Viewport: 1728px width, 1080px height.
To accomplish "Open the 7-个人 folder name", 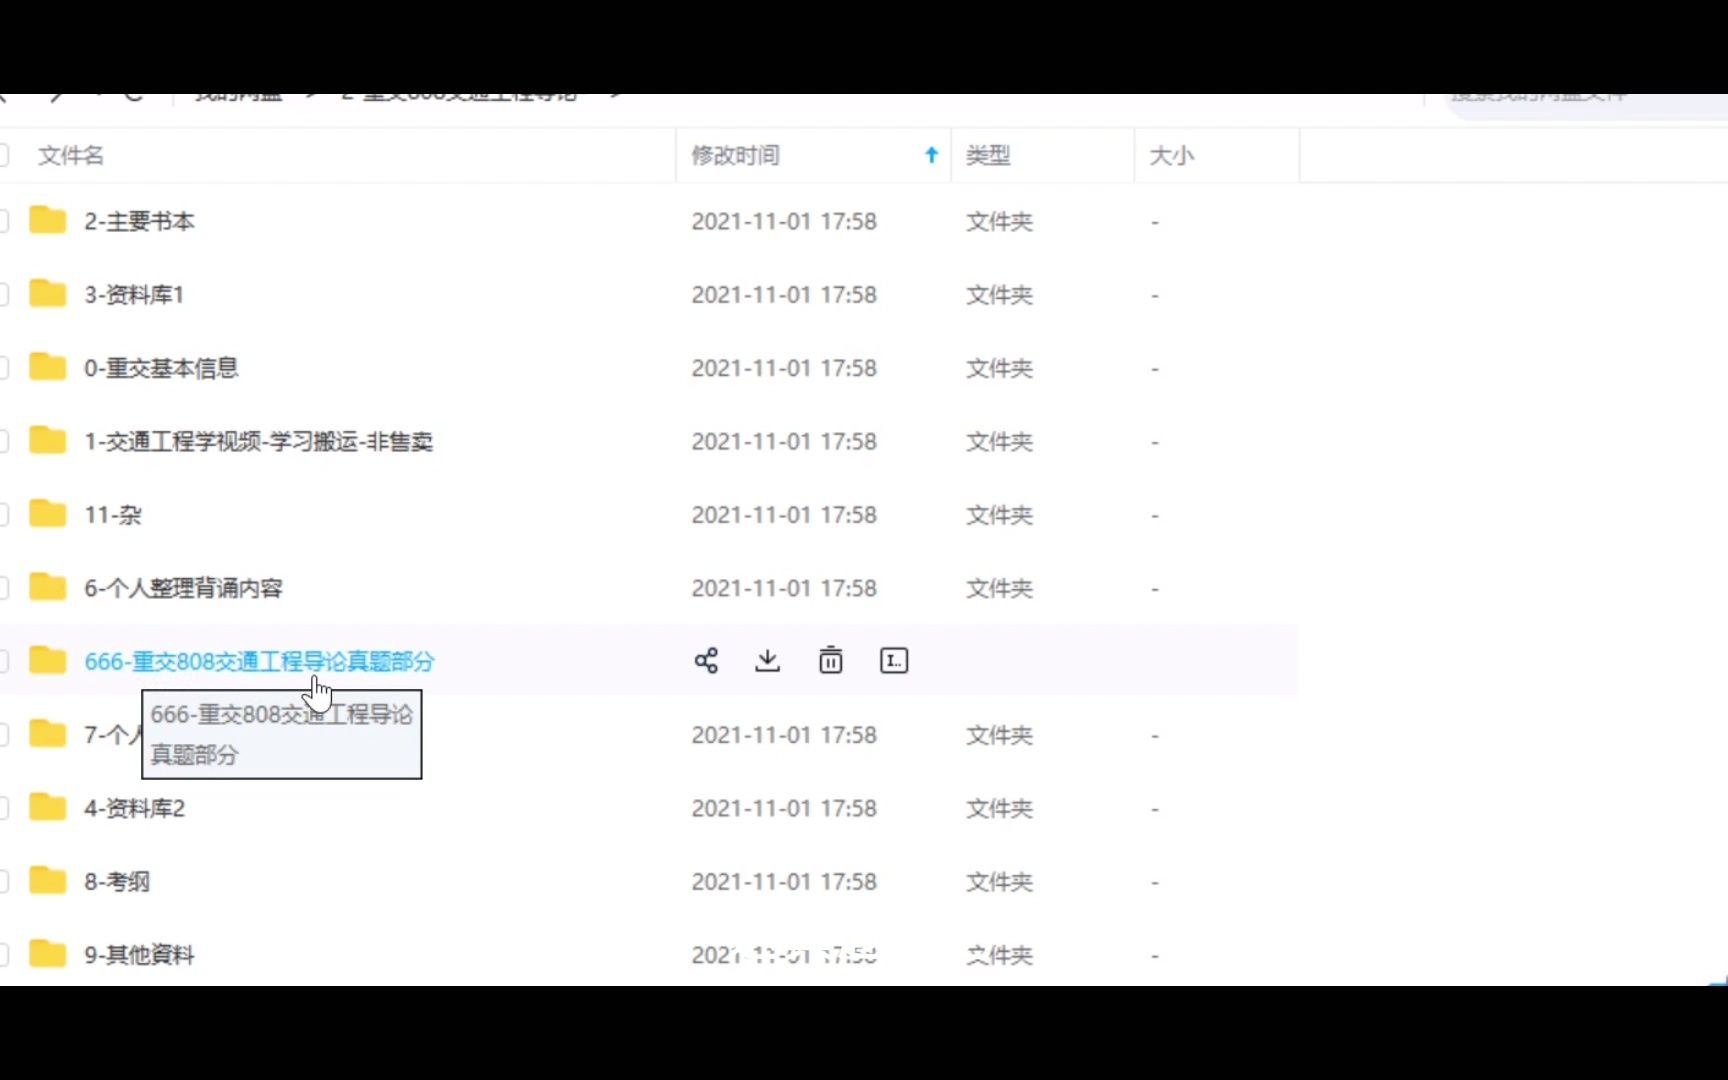I will coord(113,735).
